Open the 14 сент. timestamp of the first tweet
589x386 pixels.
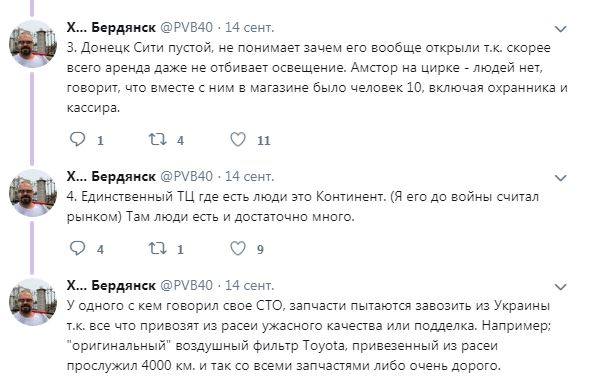249,27
